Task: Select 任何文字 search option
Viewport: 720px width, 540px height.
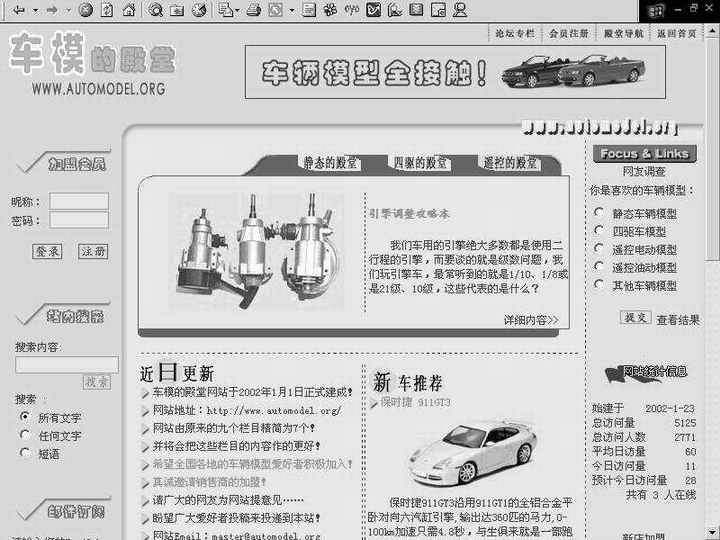Action: coord(25,435)
